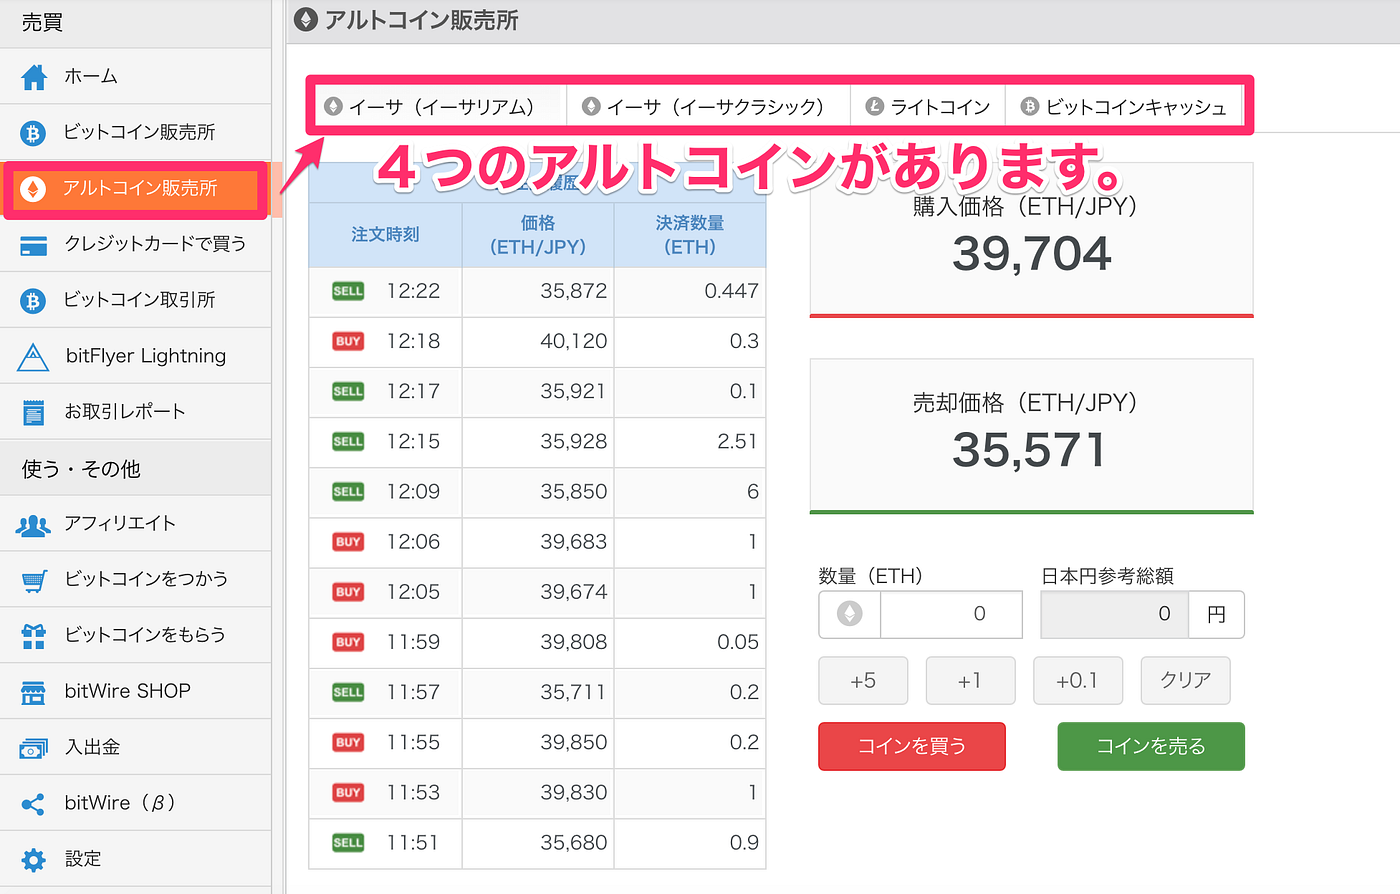Open 入出金 in the sidebar
Image resolution: width=1400 pixels, height=894 pixels.
(x=135, y=747)
